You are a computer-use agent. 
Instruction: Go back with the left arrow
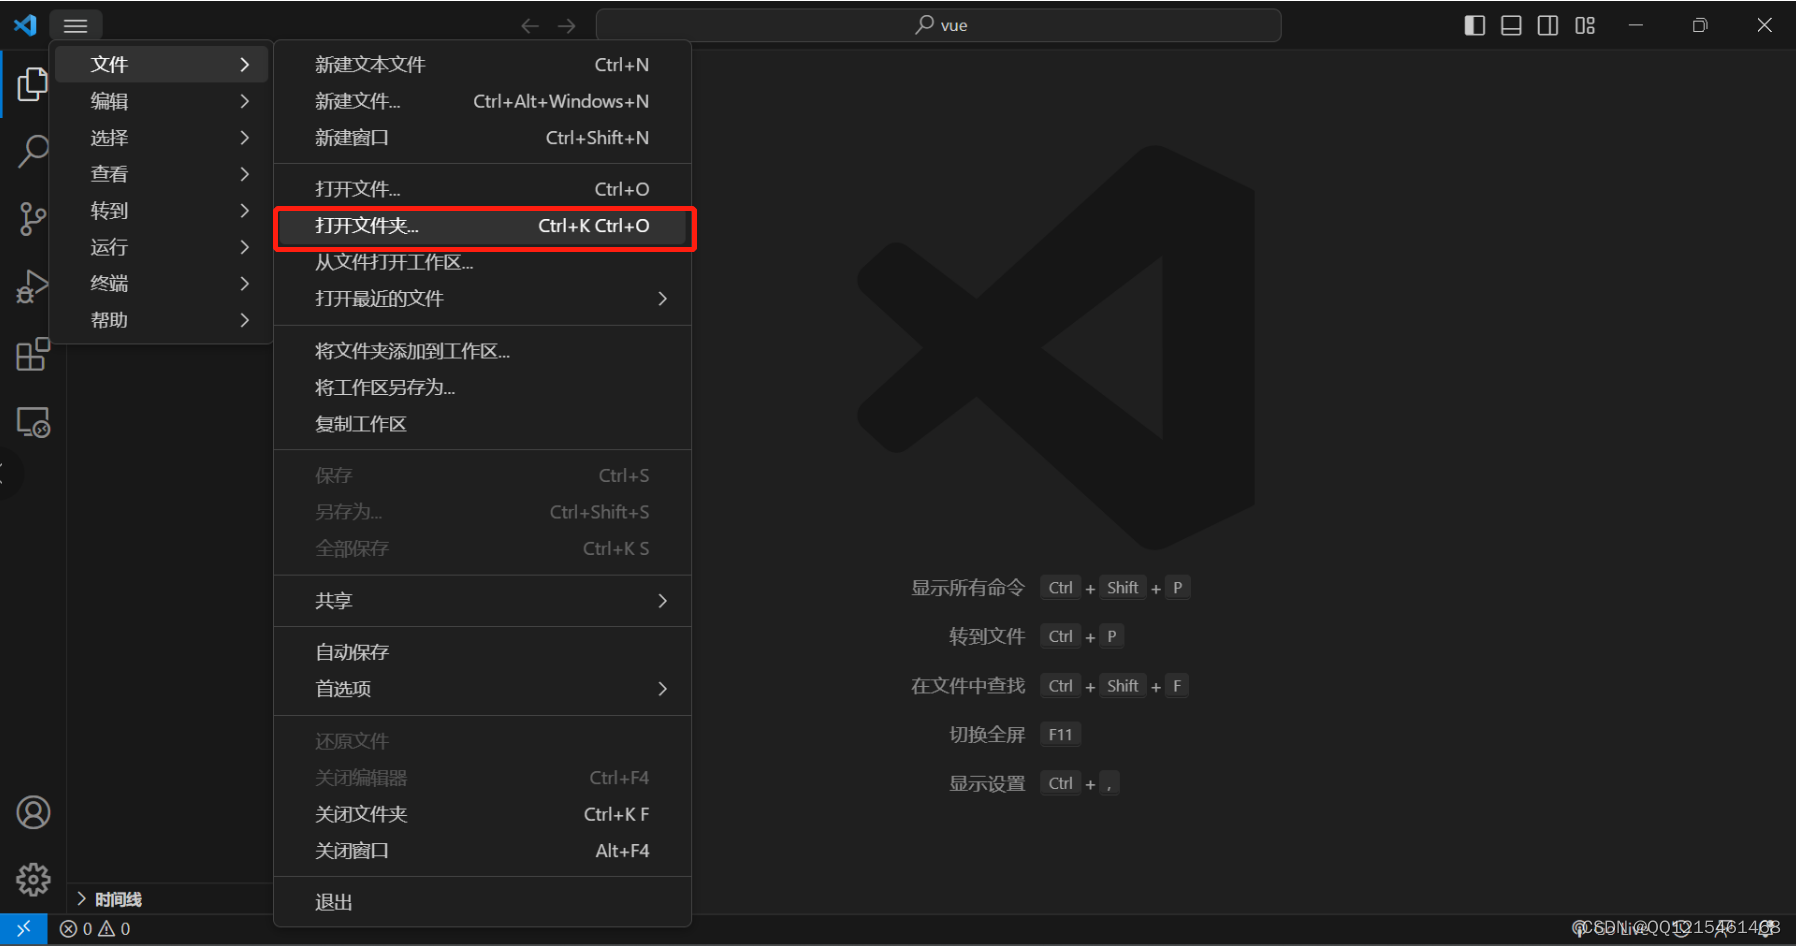530,26
